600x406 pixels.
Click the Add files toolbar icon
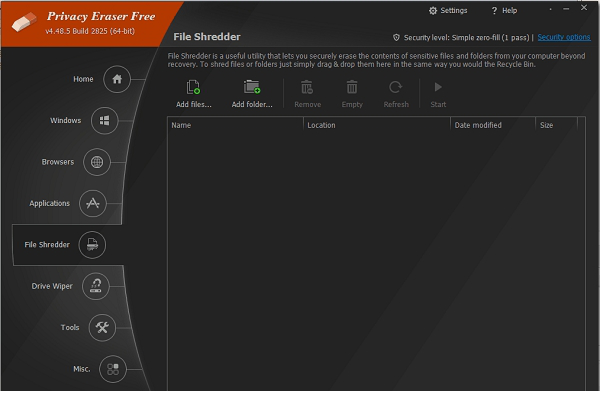[x=193, y=87]
